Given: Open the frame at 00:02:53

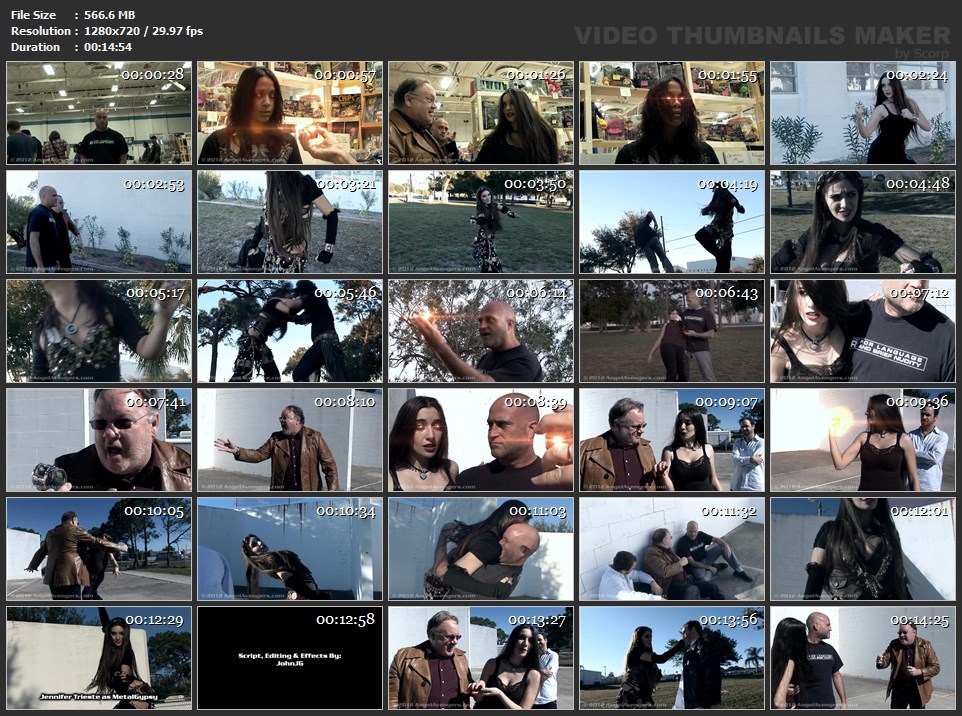Looking at the screenshot, I should click(x=99, y=222).
